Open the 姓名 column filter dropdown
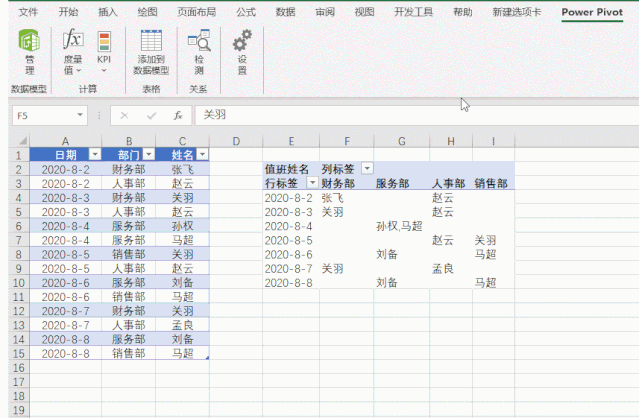Image resolution: width=639 pixels, height=418 pixels. click(x=203, y=154)
